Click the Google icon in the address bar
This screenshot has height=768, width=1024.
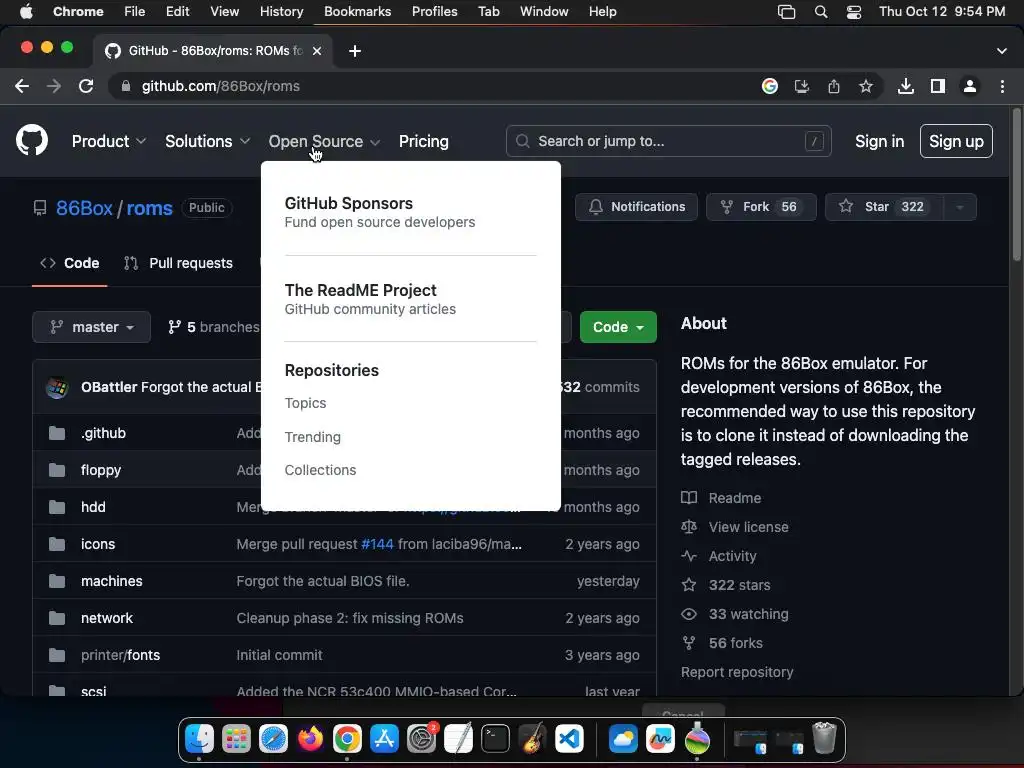point(770,86)
